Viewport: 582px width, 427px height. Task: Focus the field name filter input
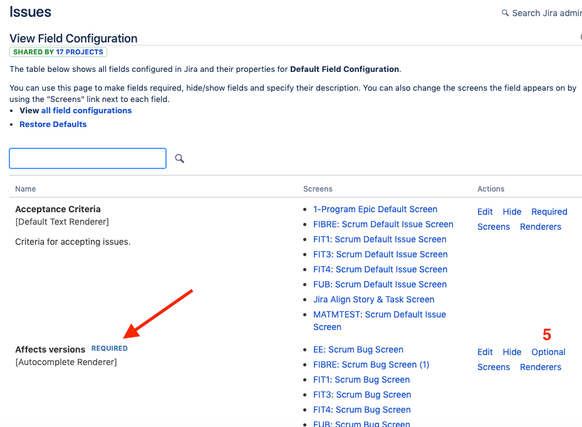coord(88,158)
